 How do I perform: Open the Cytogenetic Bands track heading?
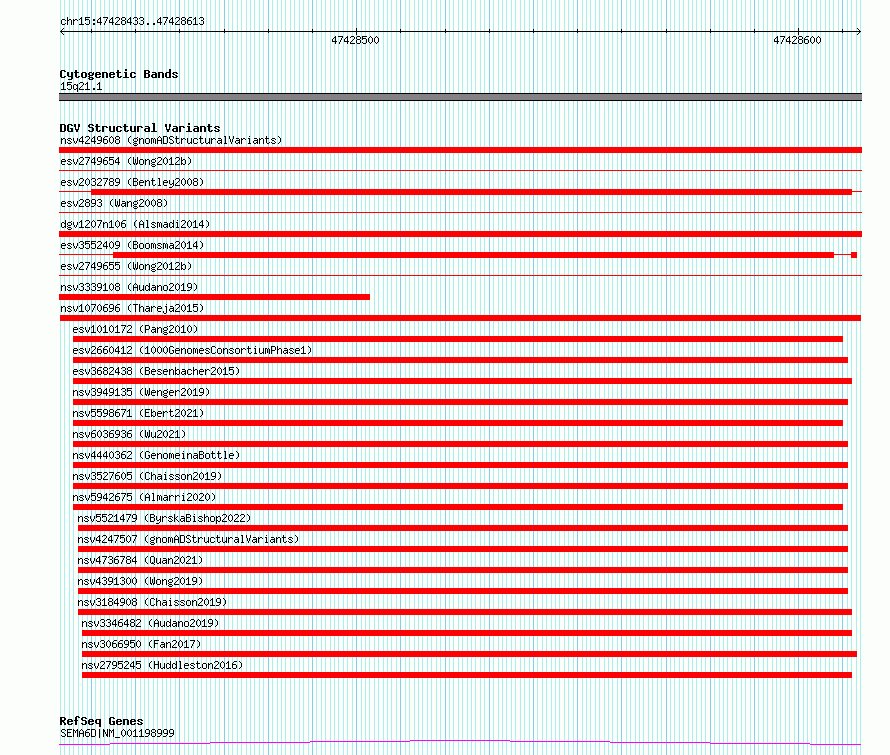coord(119,74)
